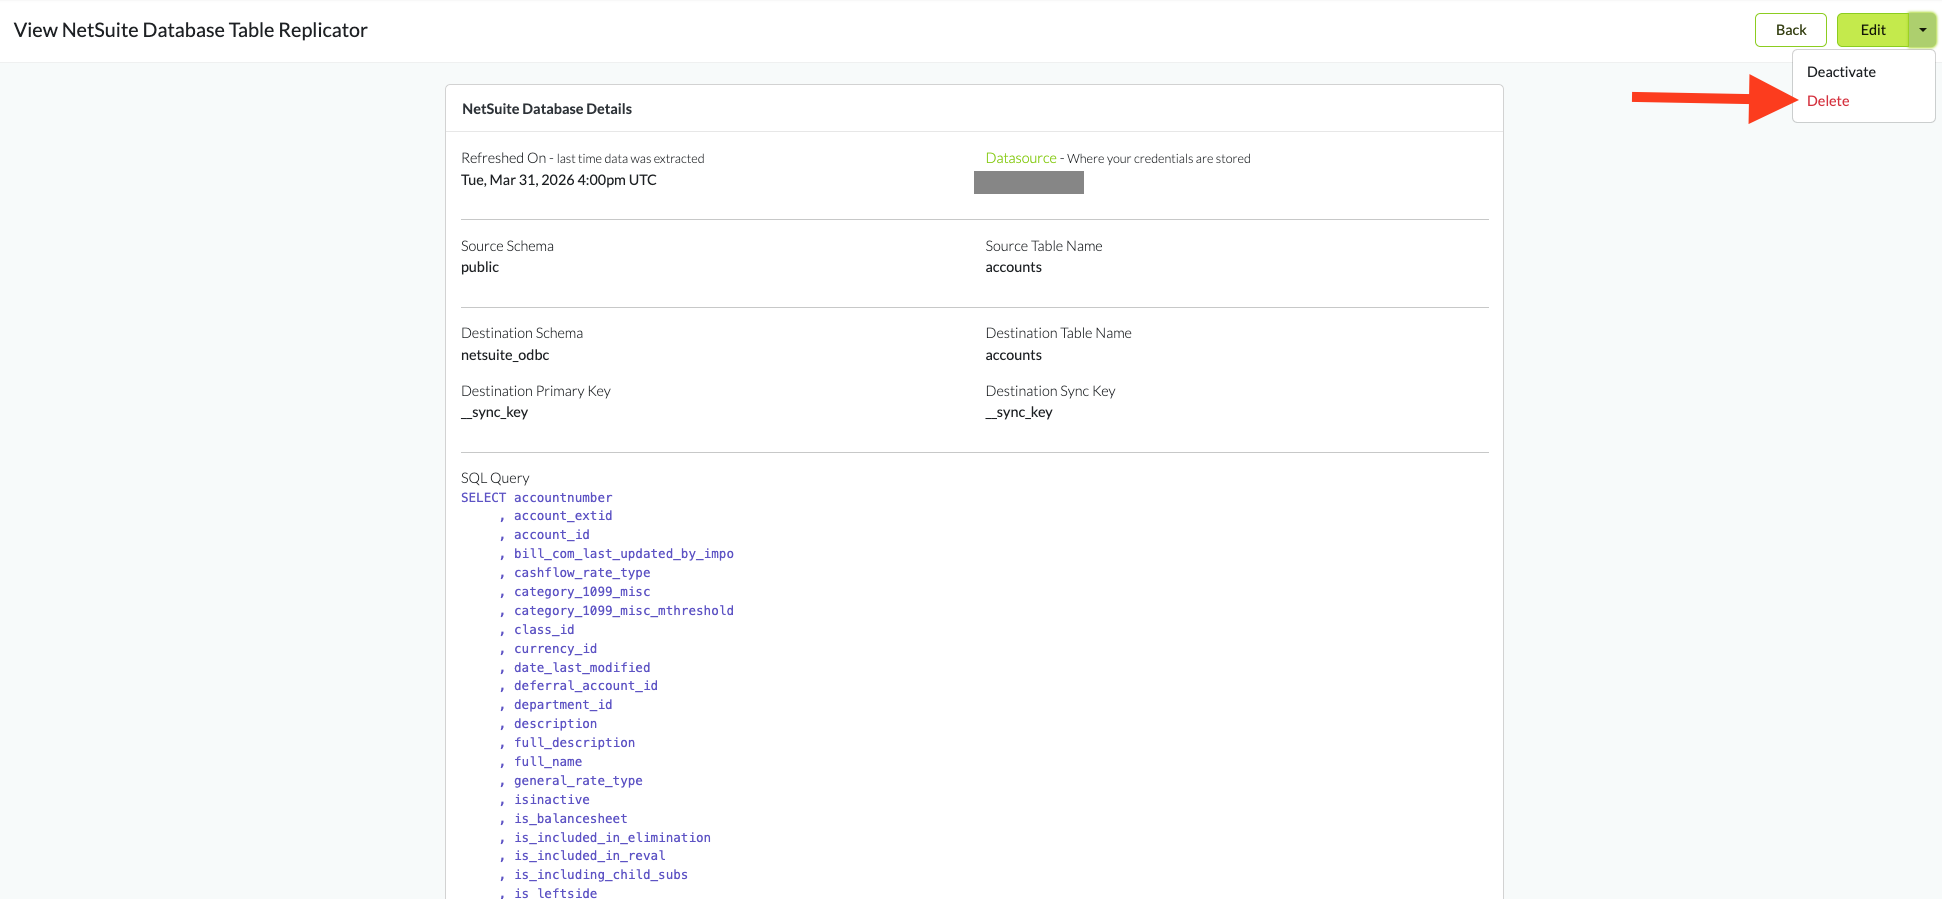The width and height of the screenshot is (1942, 899).
Task: Choose Deactivate from the dropdown menu
Action: [1840, 72]
